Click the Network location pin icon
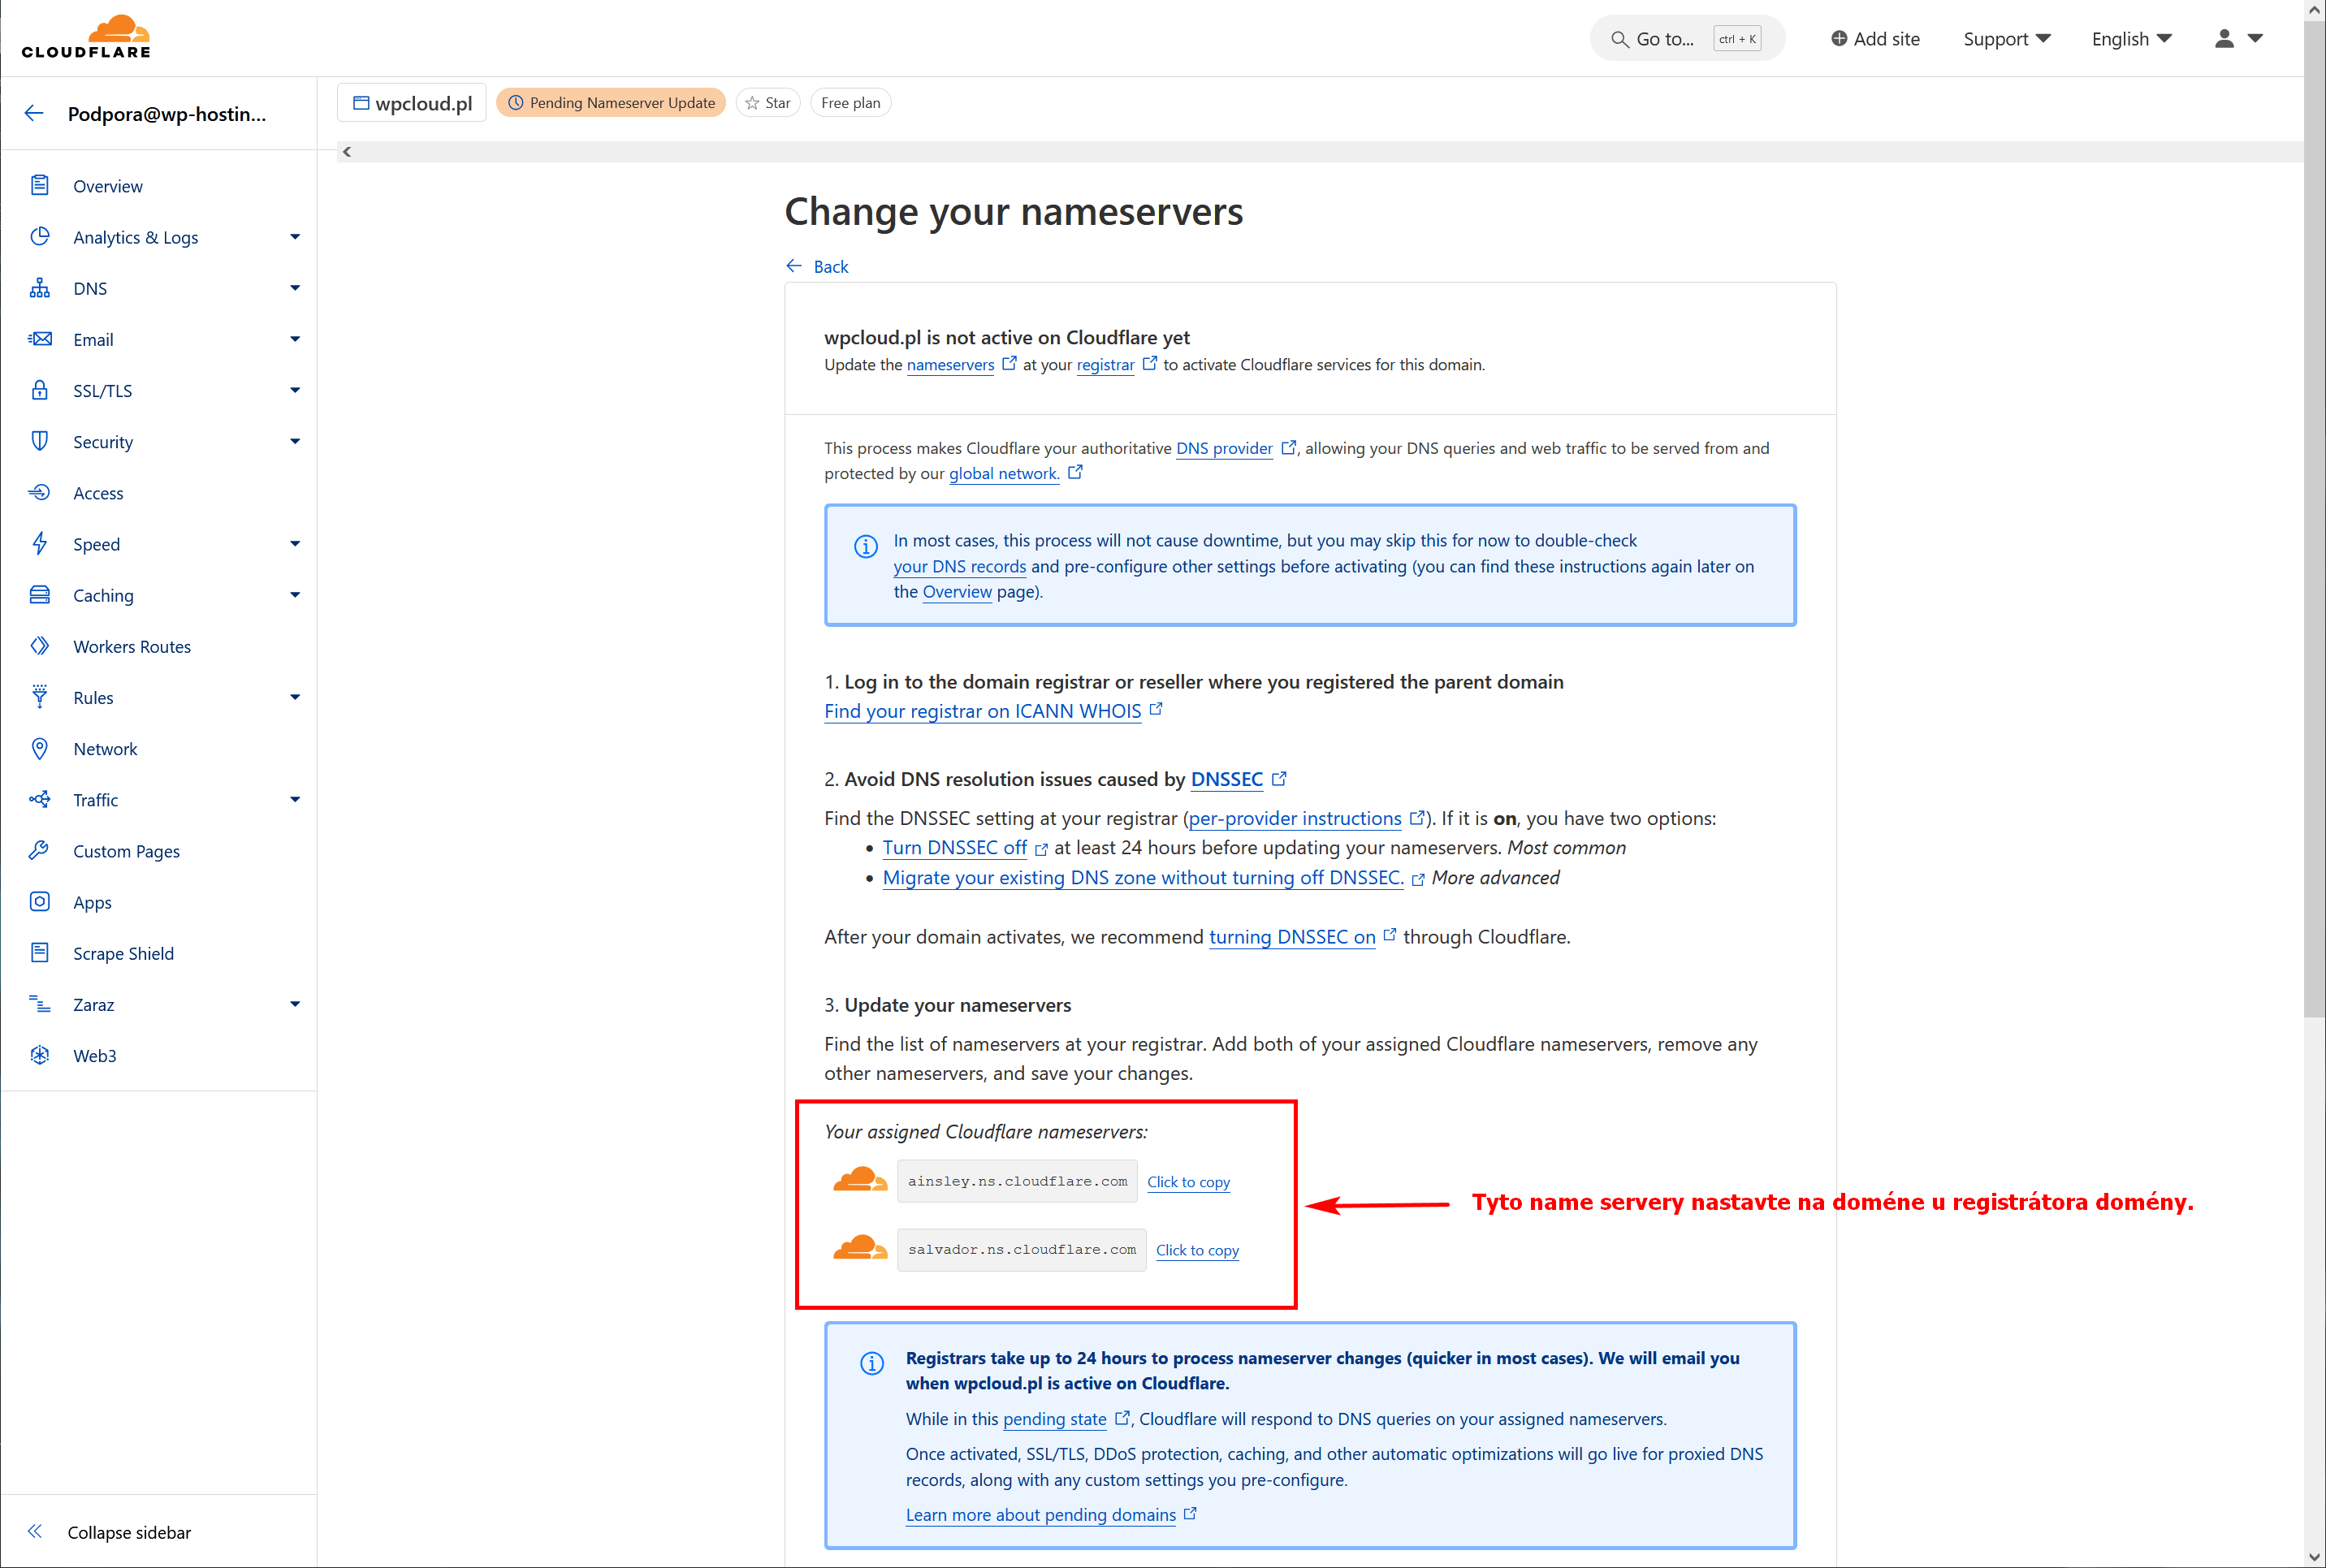Screen dimensions: 2326x1568 pyautogui.click(x=40, y=748)
